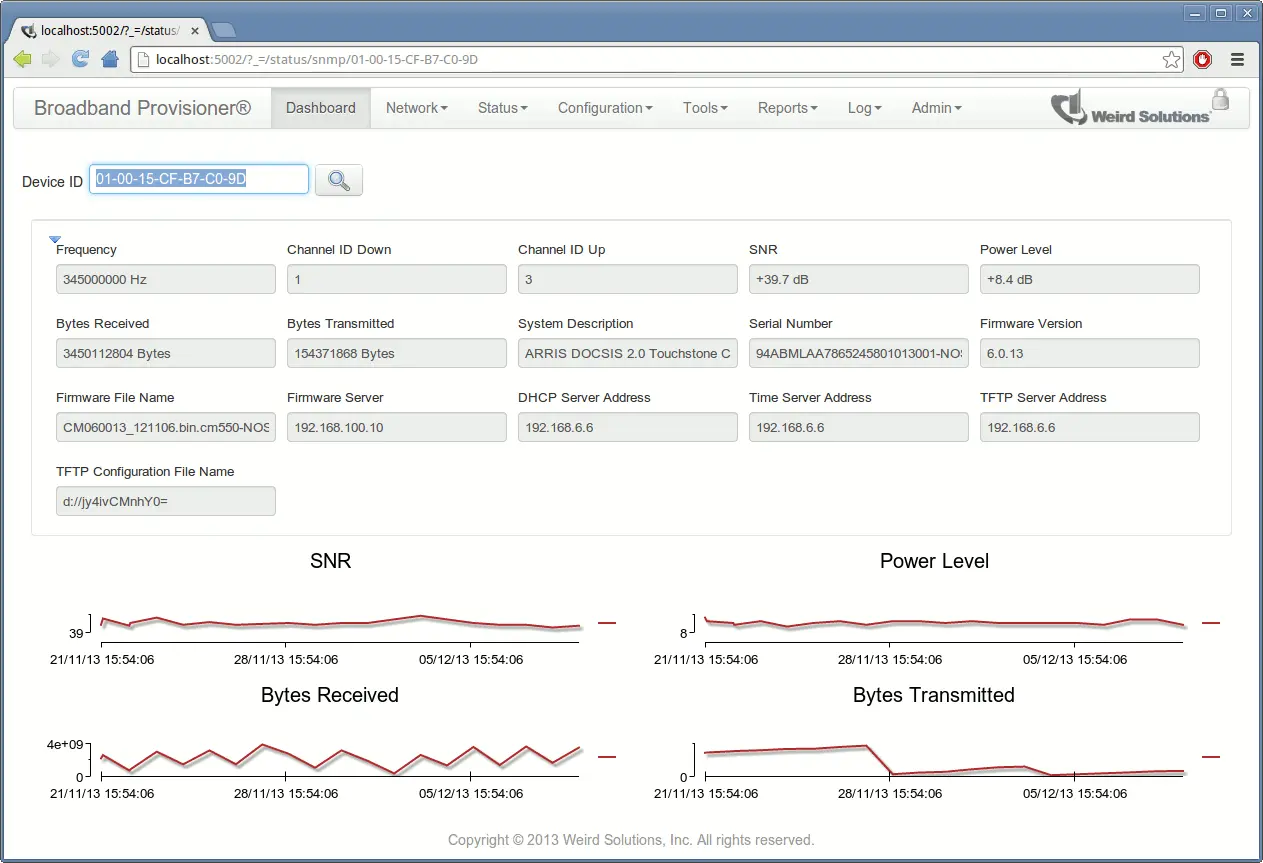Viewport: 1263px width, 863px height.
Task: Click the magnifier search icon beside Device ID
Action: point(338,179)
